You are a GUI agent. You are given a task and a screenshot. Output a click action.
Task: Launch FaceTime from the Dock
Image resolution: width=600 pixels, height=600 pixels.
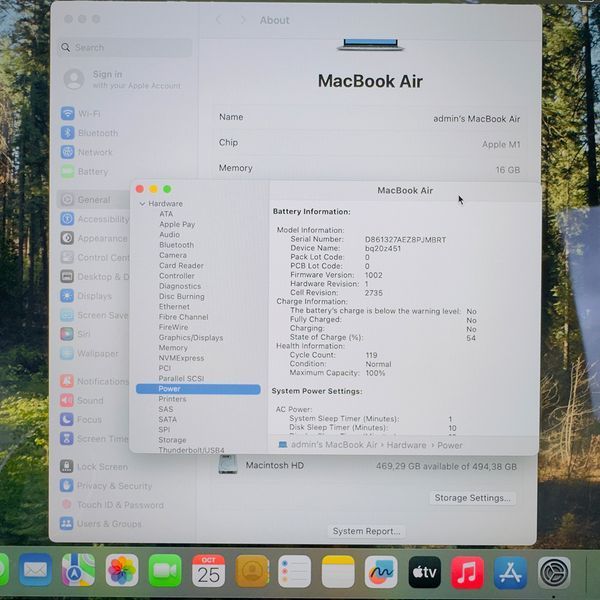coord(165,571)
